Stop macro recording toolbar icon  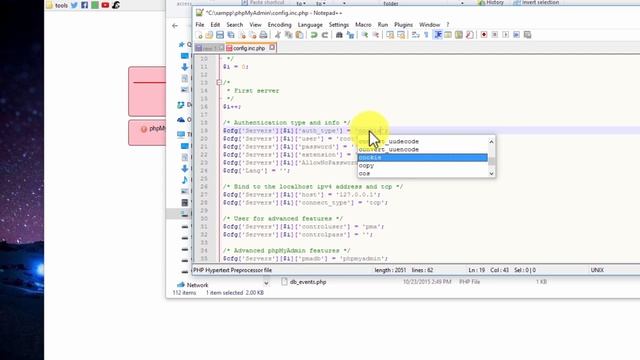point(495,35)
